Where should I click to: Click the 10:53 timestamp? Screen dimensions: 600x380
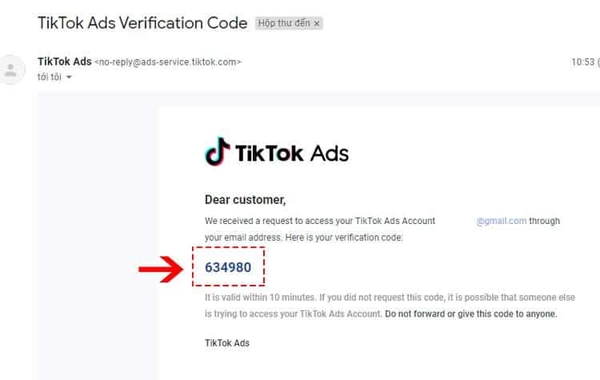[583, 62]
